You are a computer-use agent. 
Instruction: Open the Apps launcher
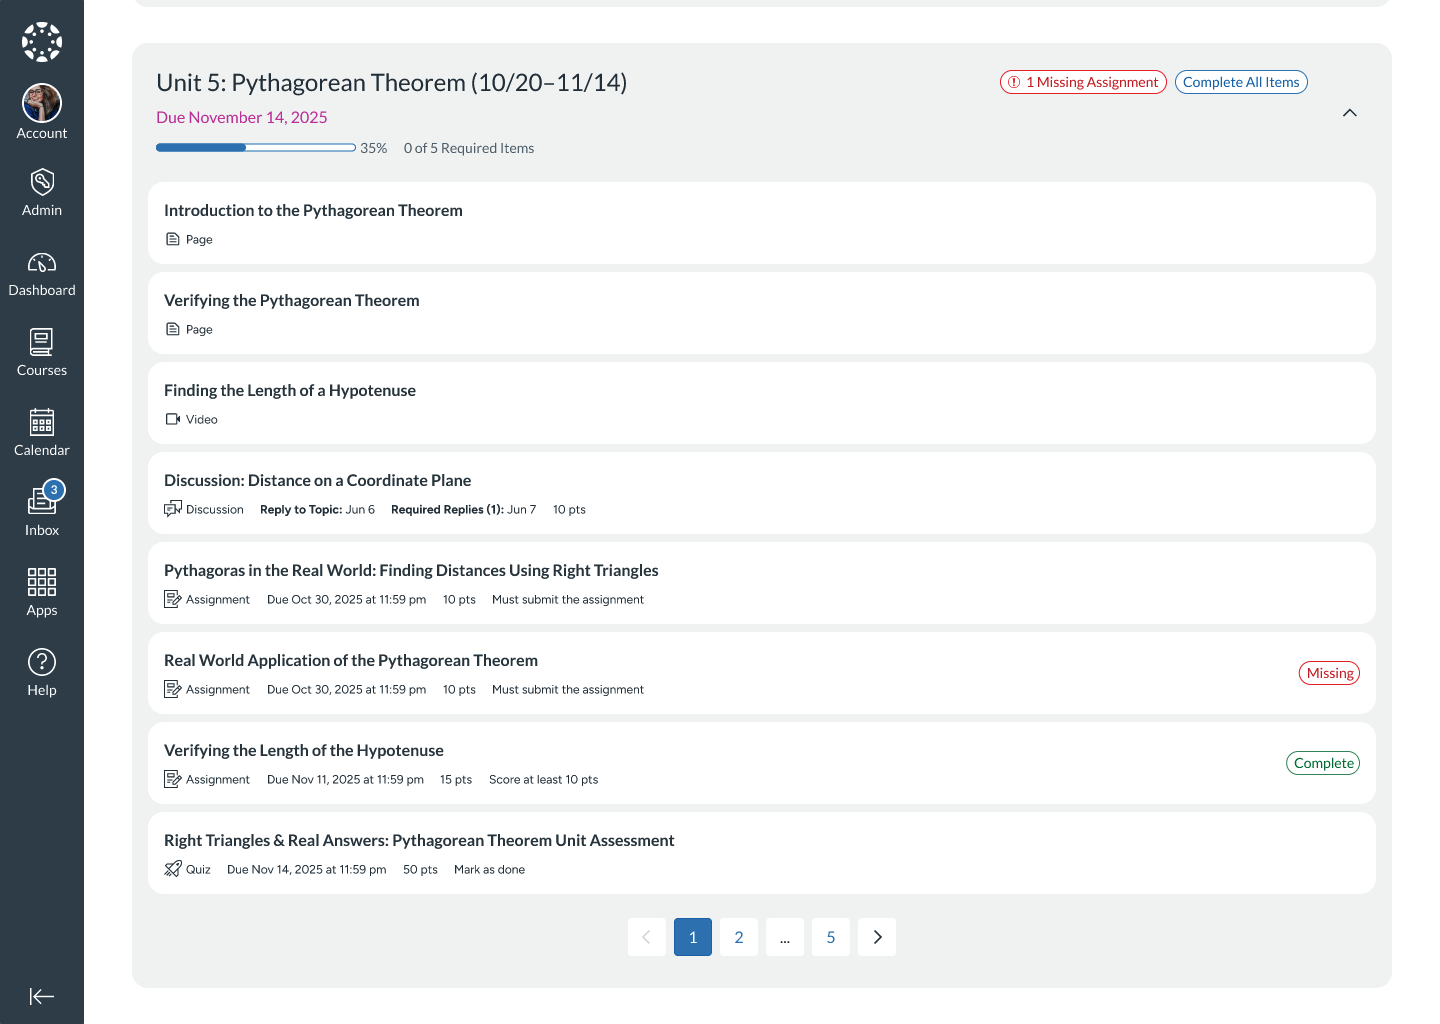[x=41, y=592]
